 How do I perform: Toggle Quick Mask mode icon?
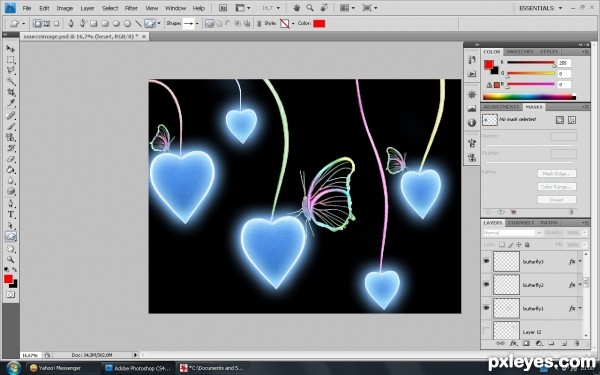pyautogui.click(x=10, y=294)
